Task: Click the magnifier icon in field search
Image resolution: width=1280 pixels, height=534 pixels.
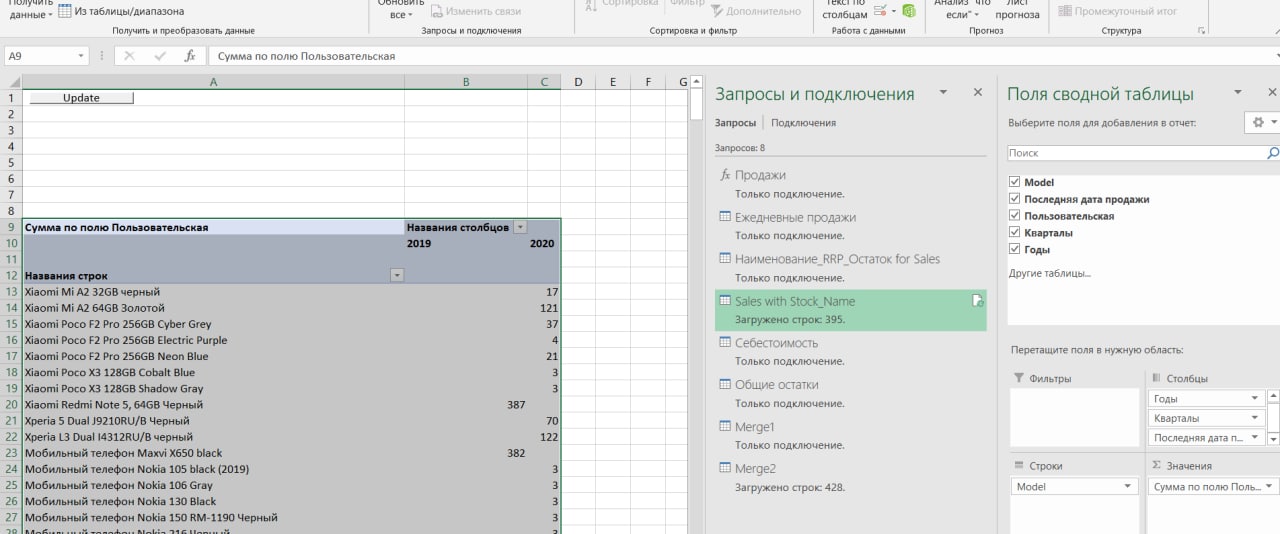Action: point(1273,153)
